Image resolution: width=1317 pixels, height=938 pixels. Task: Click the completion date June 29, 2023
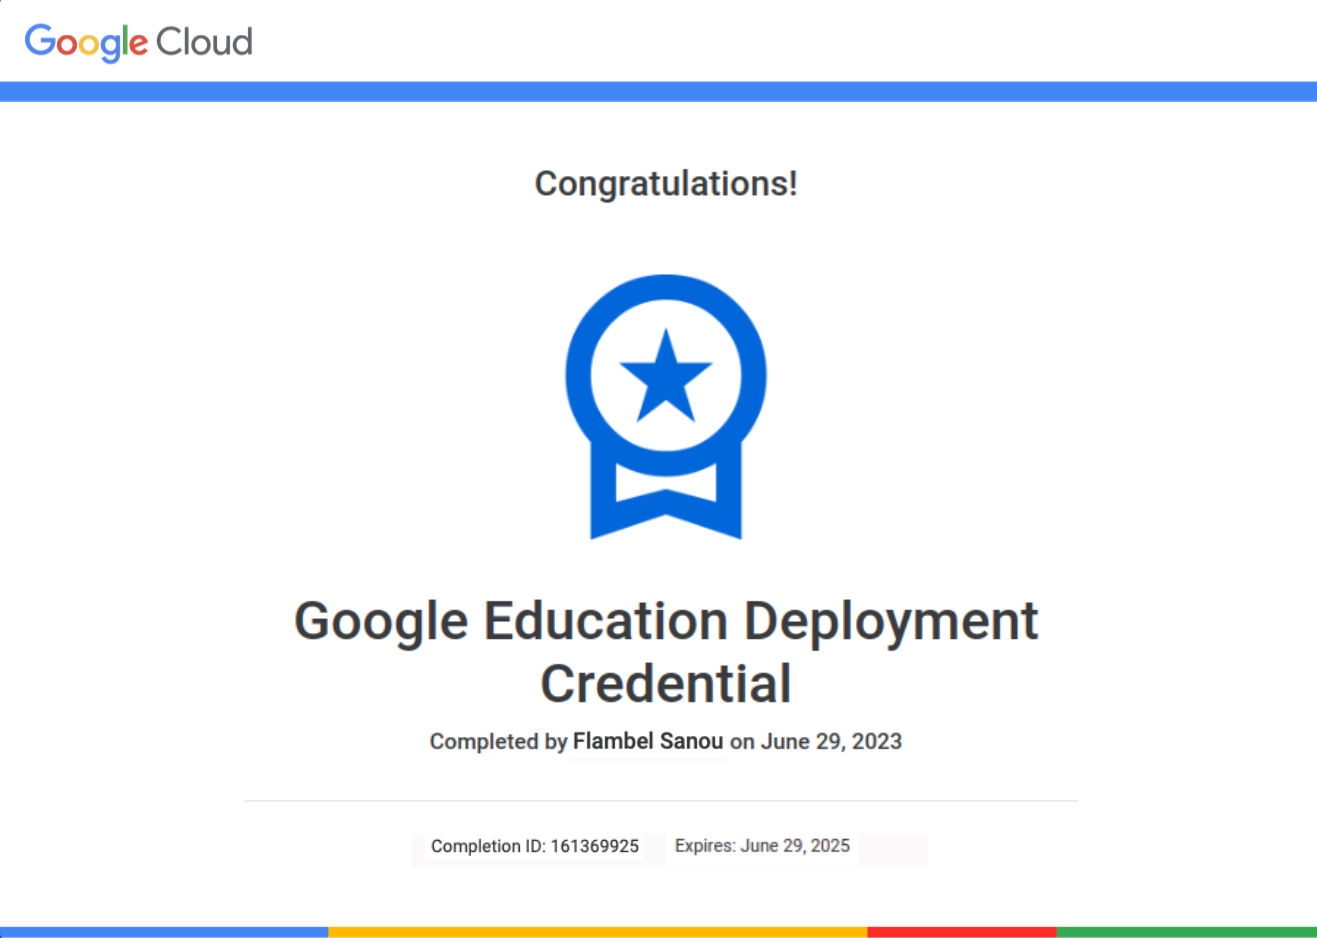click(x=831, y=741)
